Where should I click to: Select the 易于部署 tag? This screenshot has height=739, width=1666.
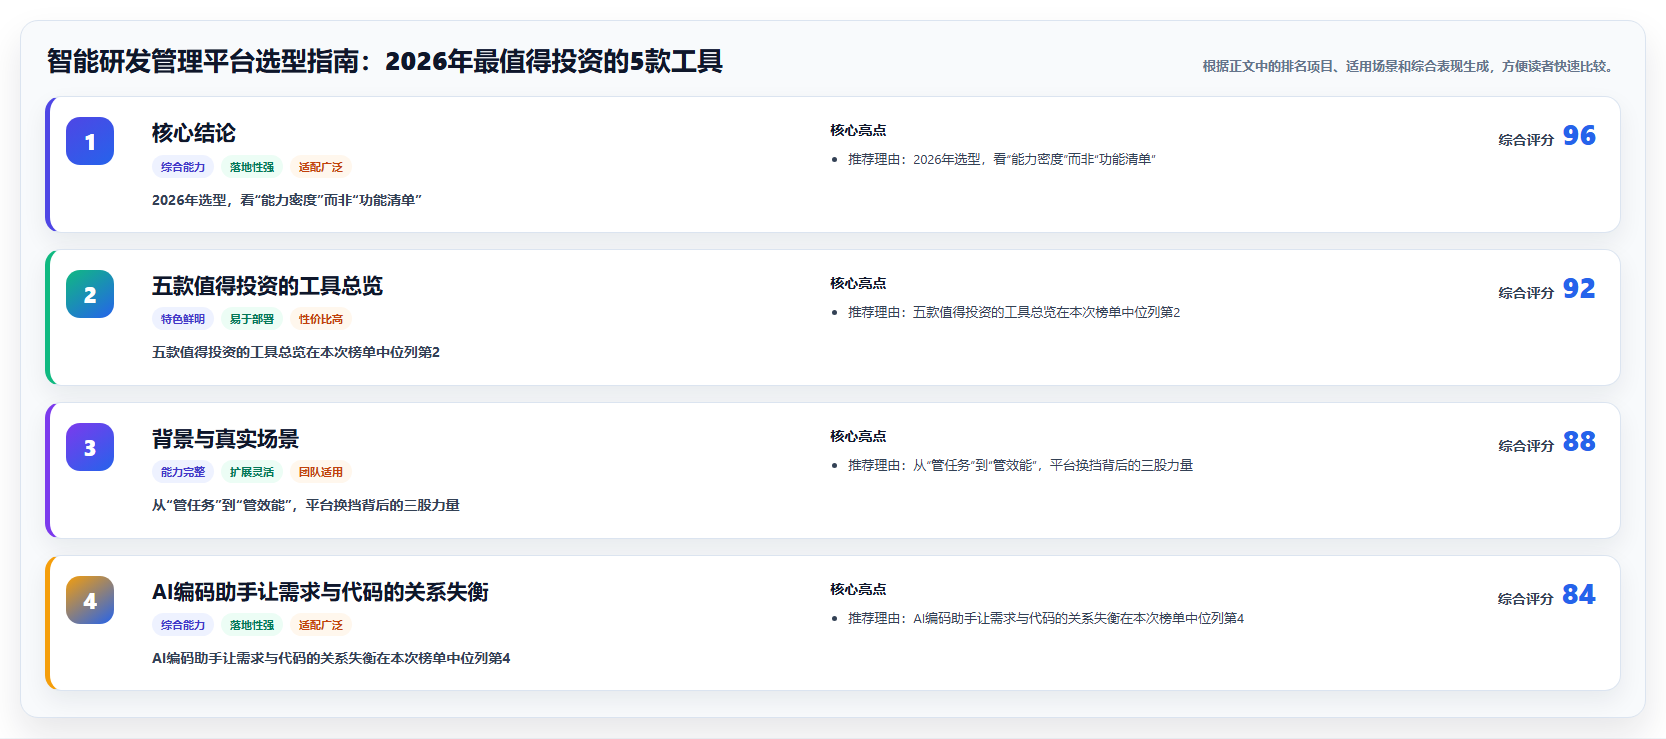252,319
